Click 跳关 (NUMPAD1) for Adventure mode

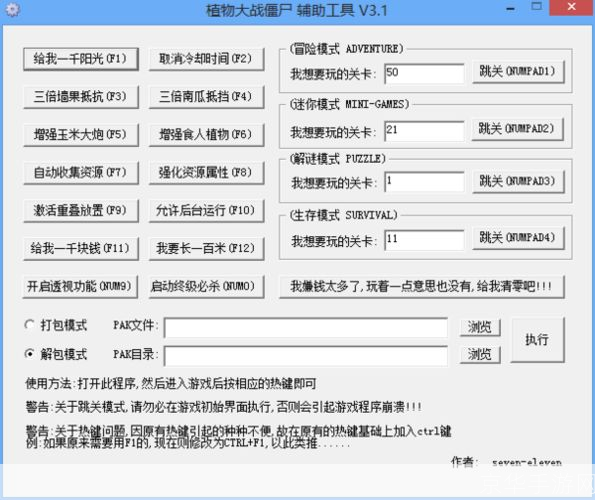tap(518, 72)
